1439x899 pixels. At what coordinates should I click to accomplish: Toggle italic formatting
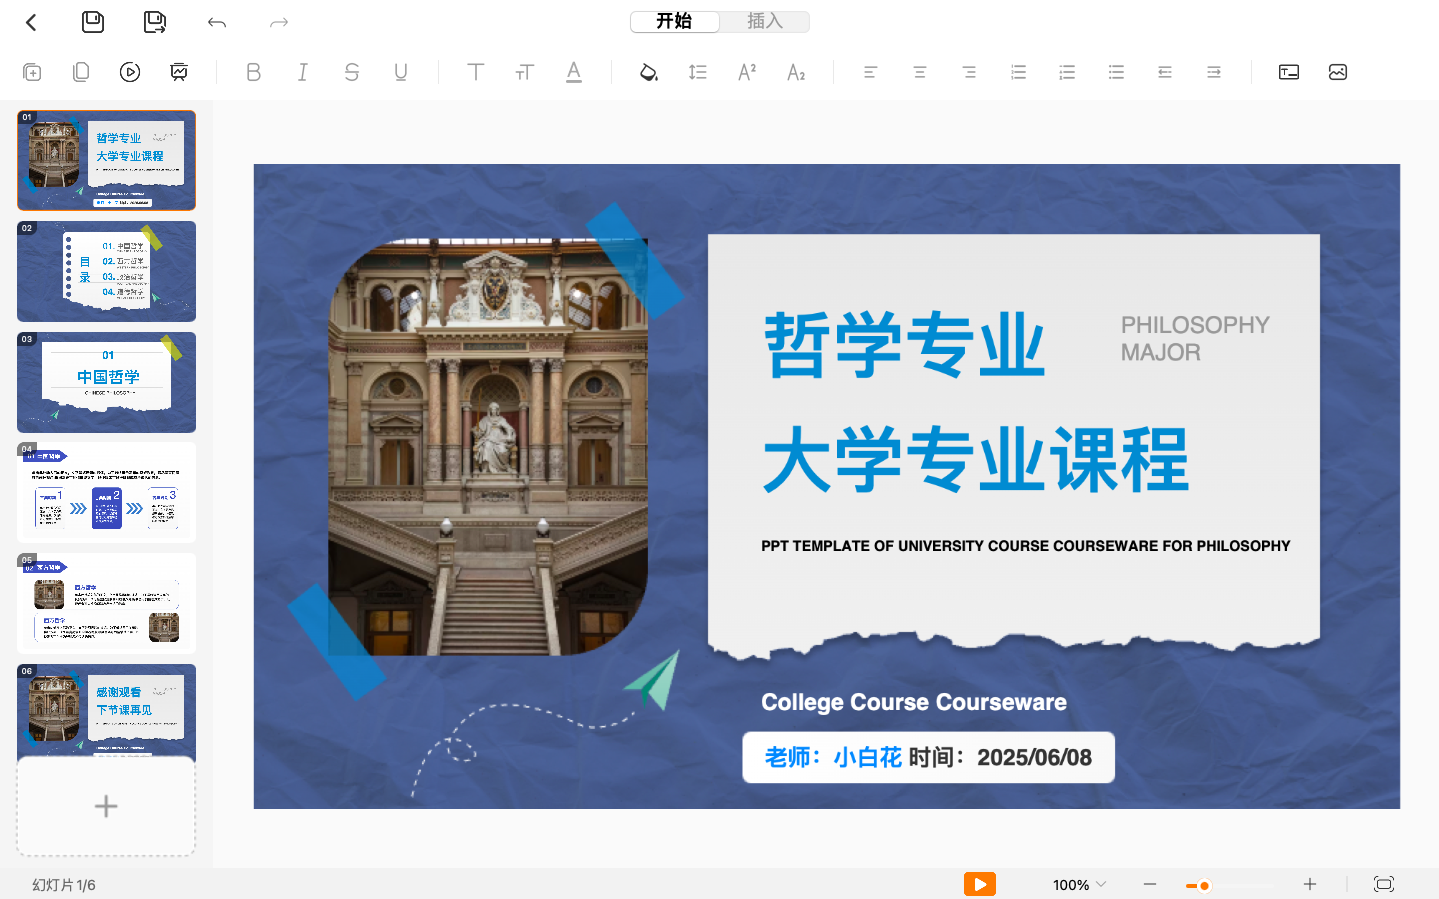click(302, 71)
